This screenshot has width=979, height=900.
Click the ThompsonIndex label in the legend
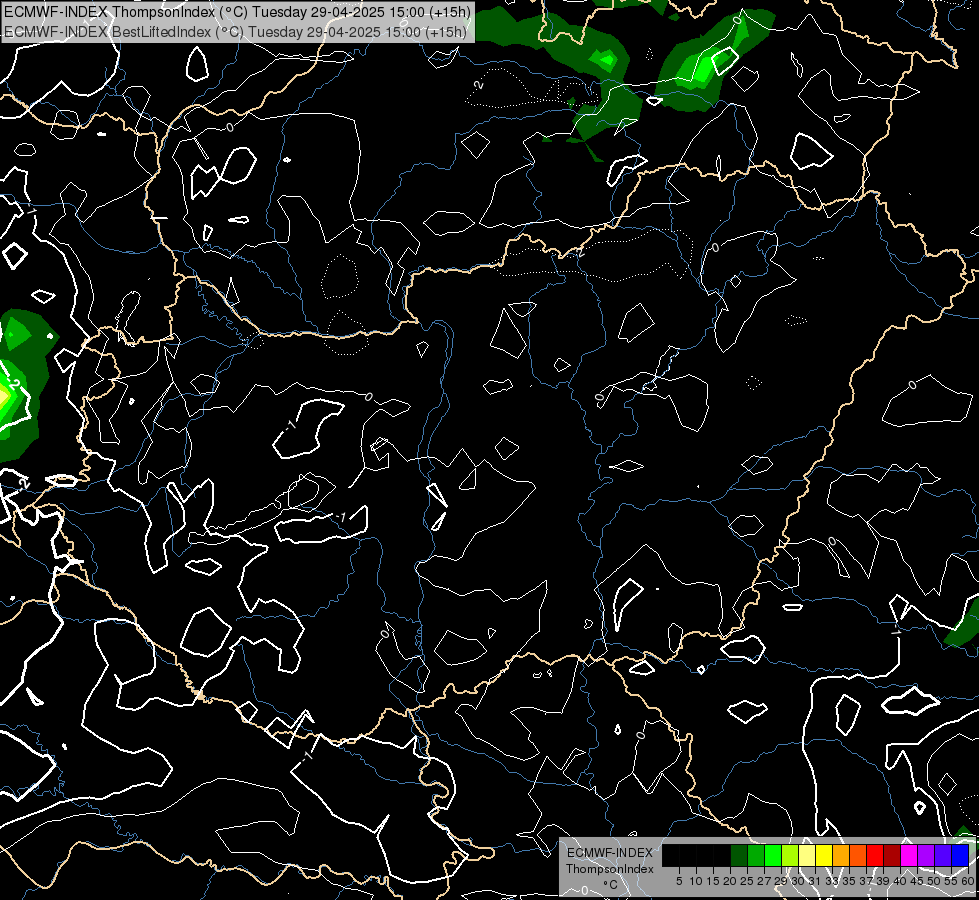pyautogui.click(x=610, y=869)
